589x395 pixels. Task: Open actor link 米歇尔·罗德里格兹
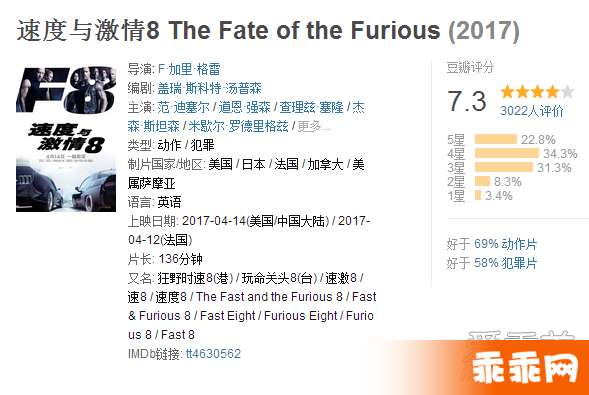point(239,127)
